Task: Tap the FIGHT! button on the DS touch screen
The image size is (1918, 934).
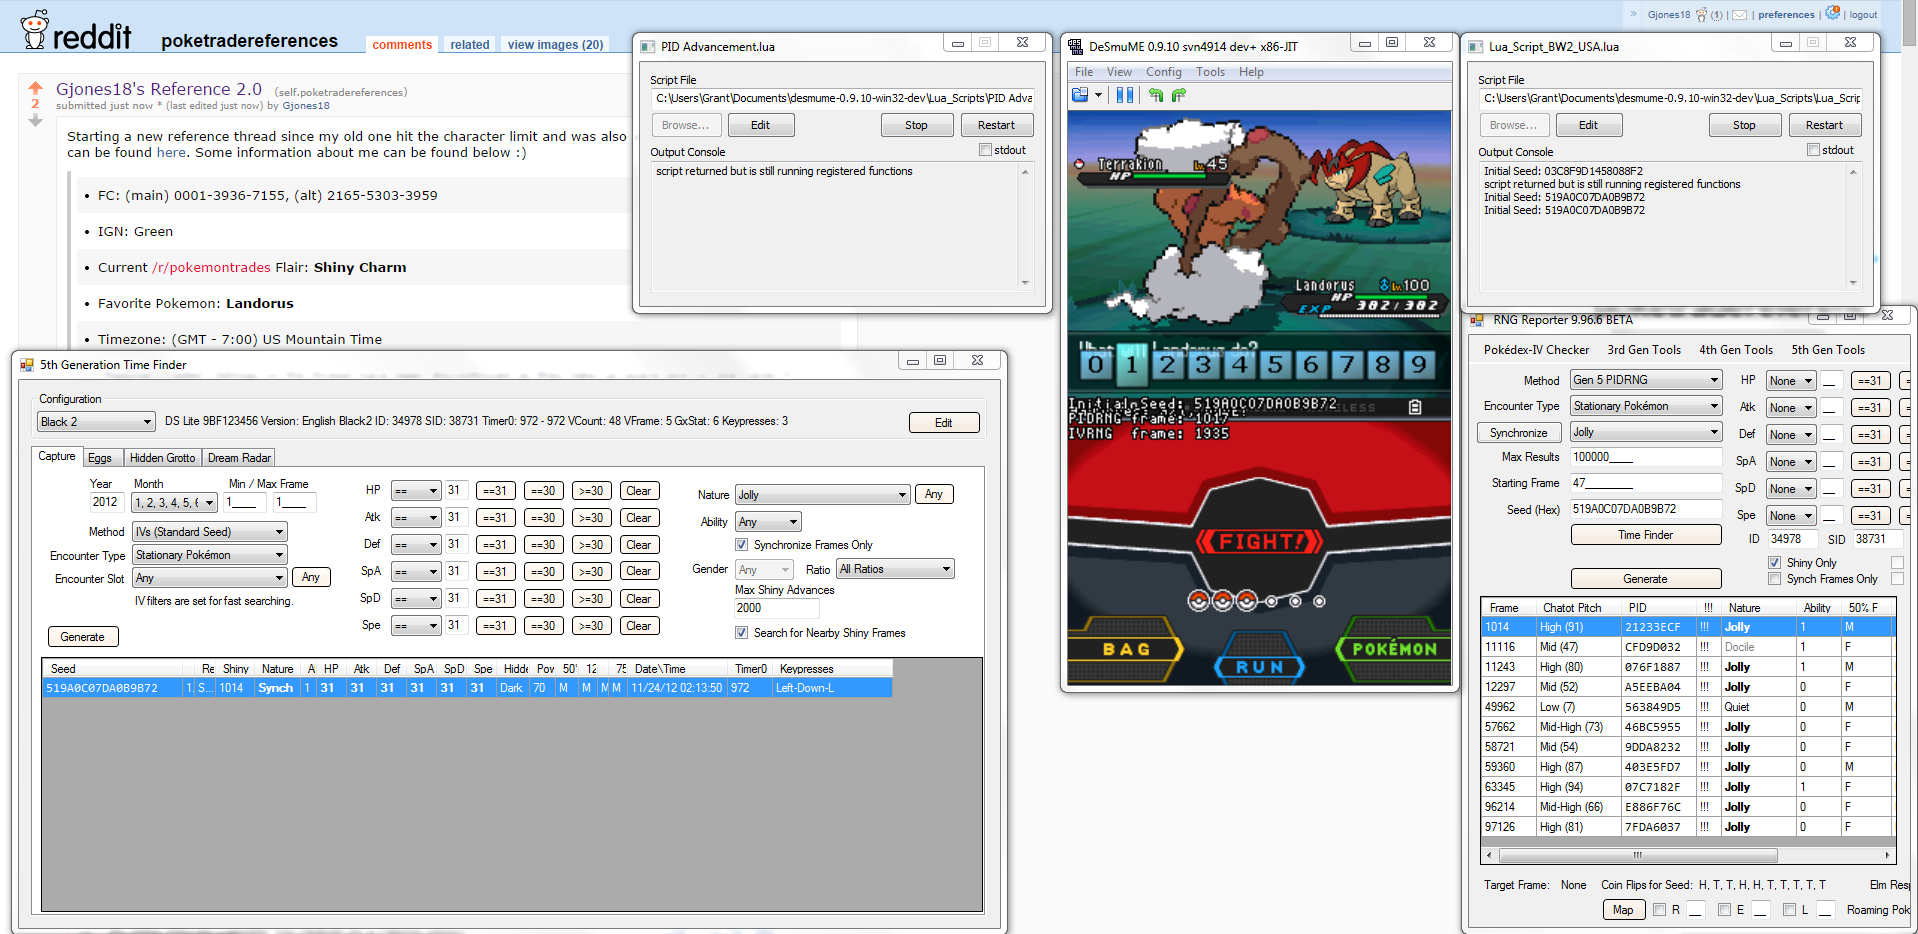Action: (x=1259, y=542)
